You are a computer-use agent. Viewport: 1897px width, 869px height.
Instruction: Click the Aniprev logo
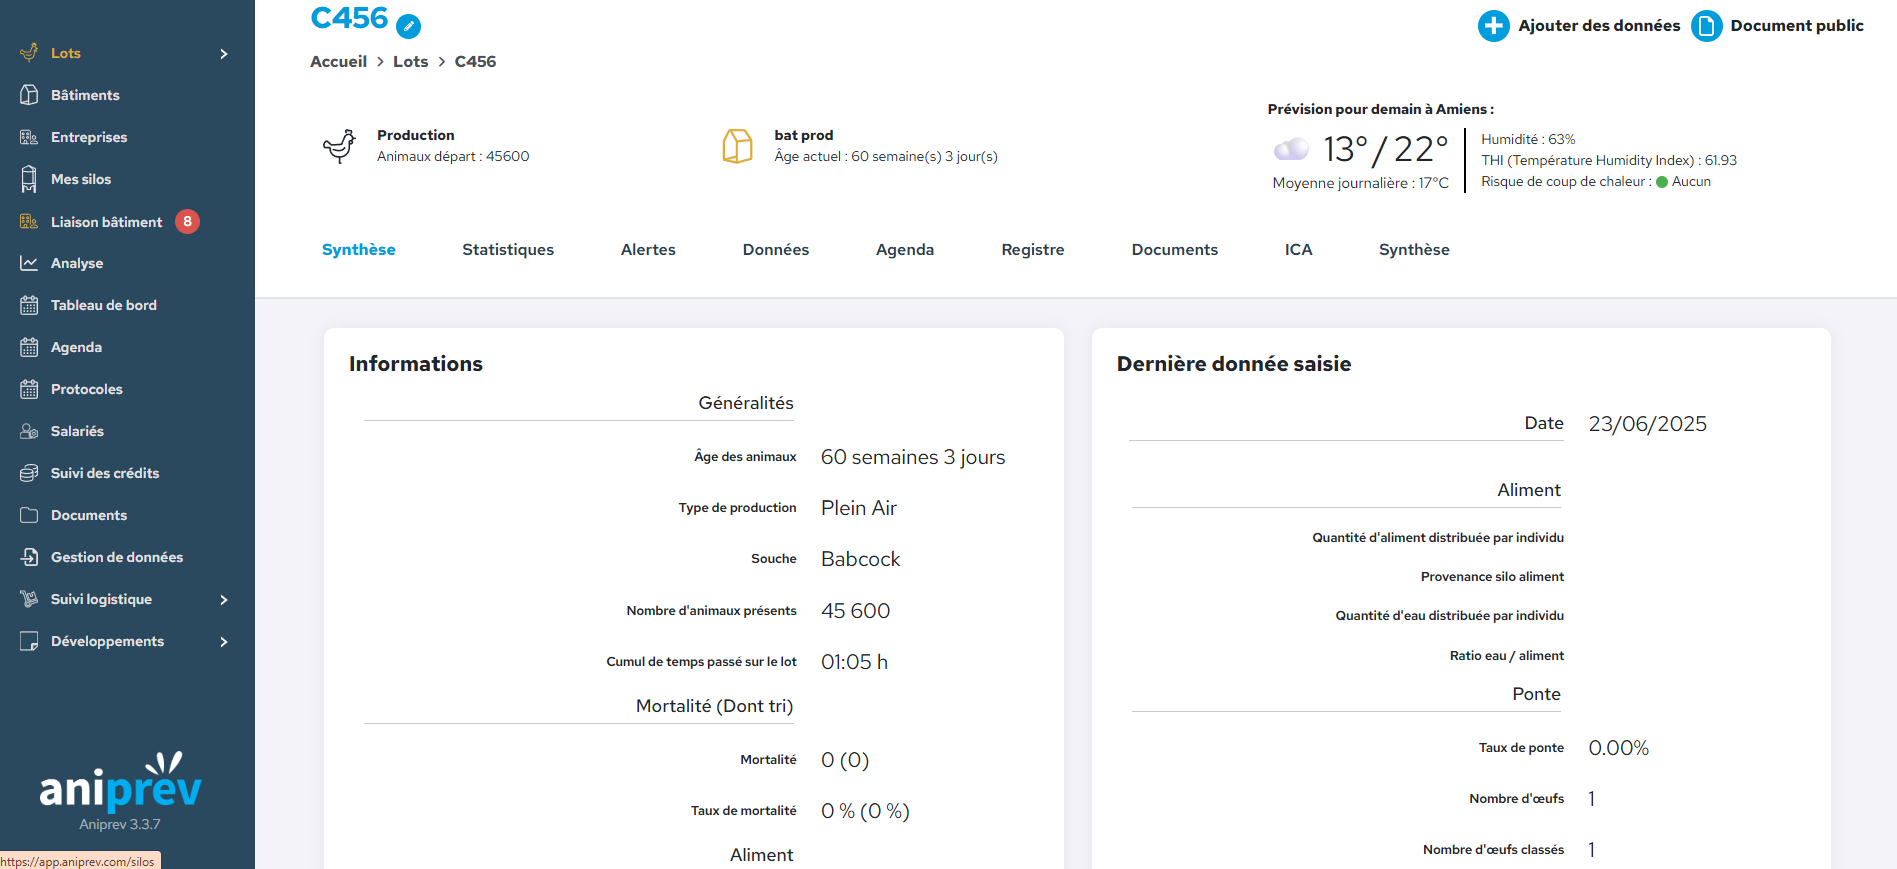[120, 785]
